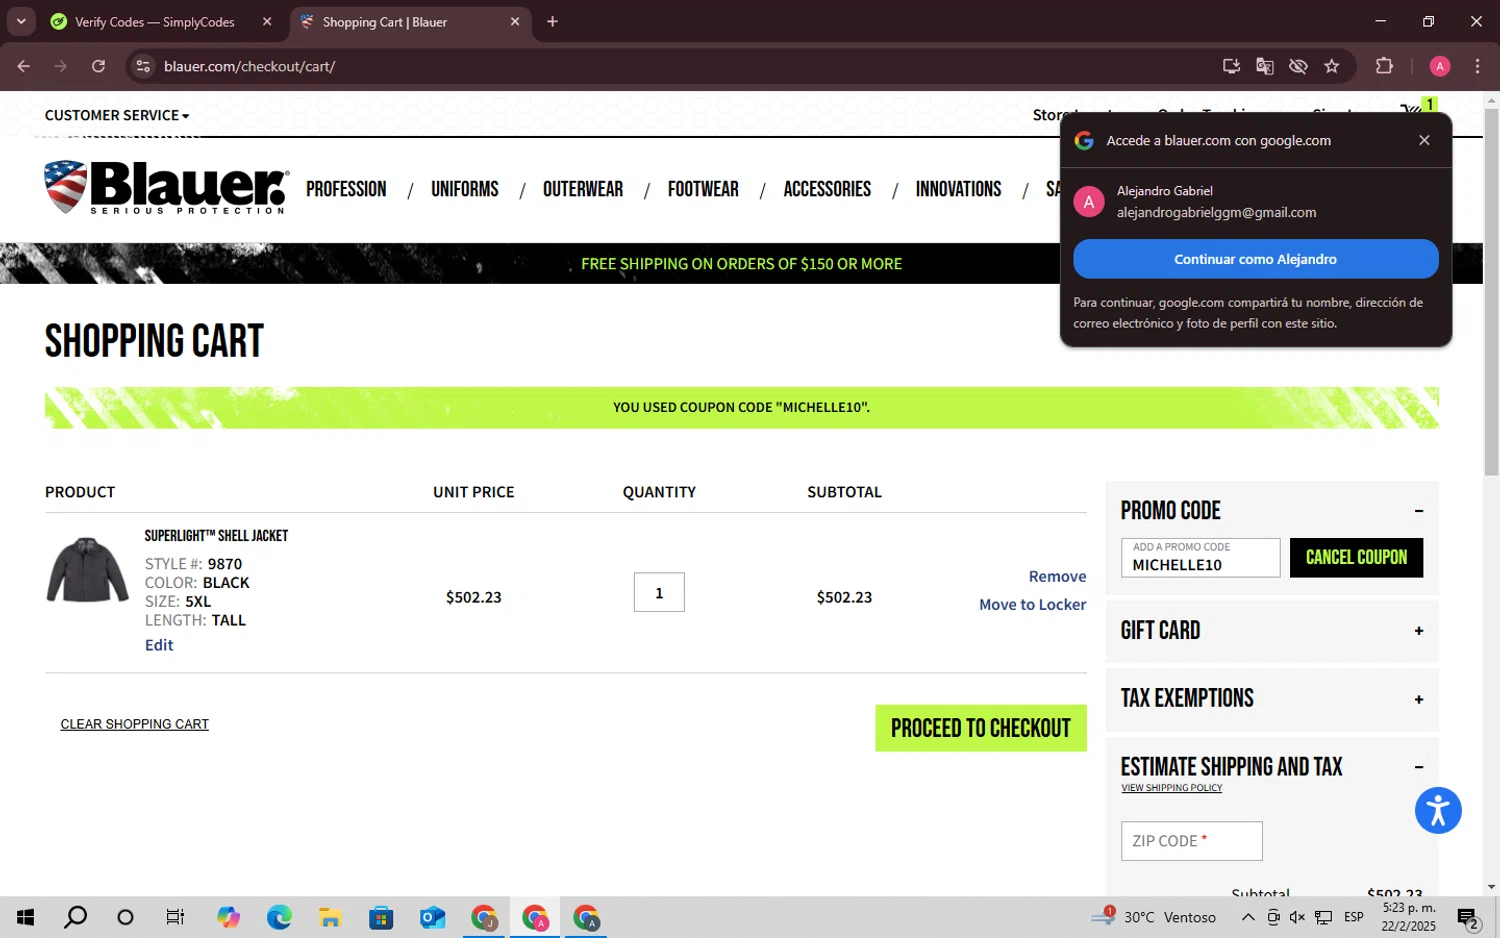Screen dimensions: 1500x938
Task: Select the Alejandro Gabriel Google account
Action: [1255, 202]
